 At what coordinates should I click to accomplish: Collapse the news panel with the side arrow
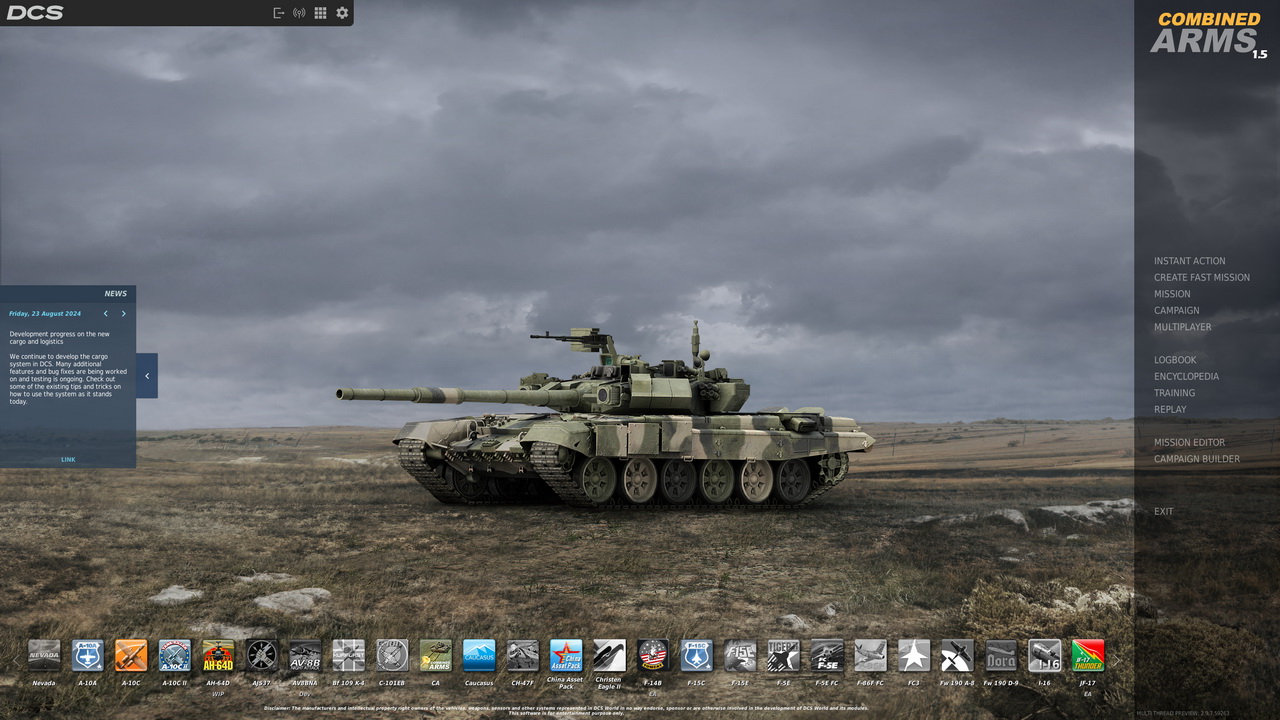click(147, 376)
